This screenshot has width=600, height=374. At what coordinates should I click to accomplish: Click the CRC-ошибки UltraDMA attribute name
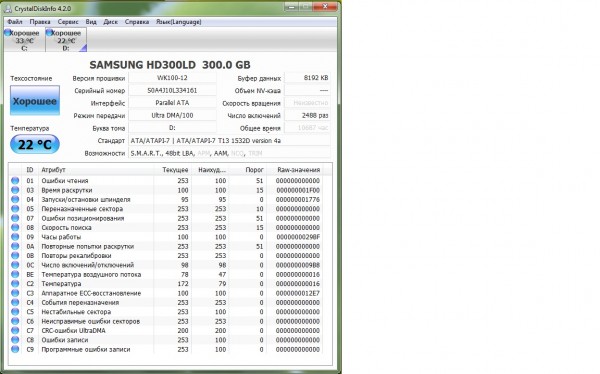(x=73, y=330)
